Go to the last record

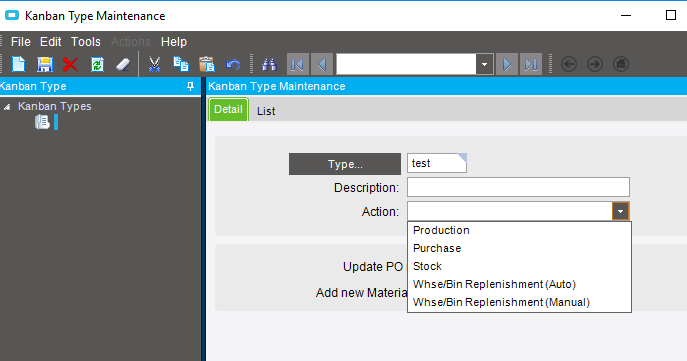(531, 65)
